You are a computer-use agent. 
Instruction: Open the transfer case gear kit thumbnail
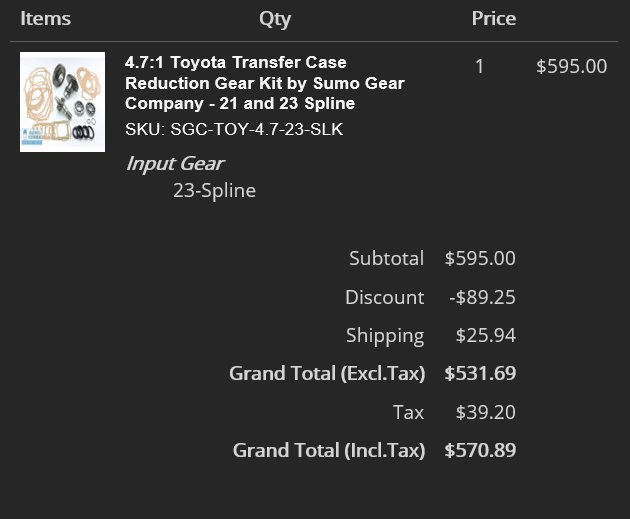(x=62, y=102)
